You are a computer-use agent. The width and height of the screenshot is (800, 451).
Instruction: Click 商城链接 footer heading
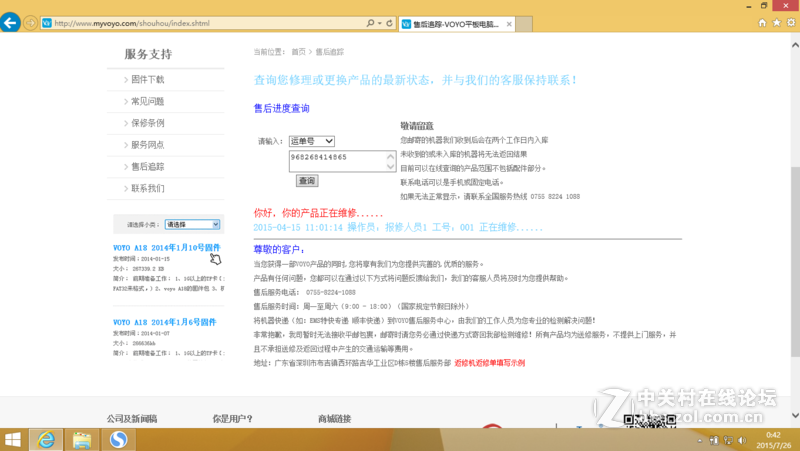(334, 419)
